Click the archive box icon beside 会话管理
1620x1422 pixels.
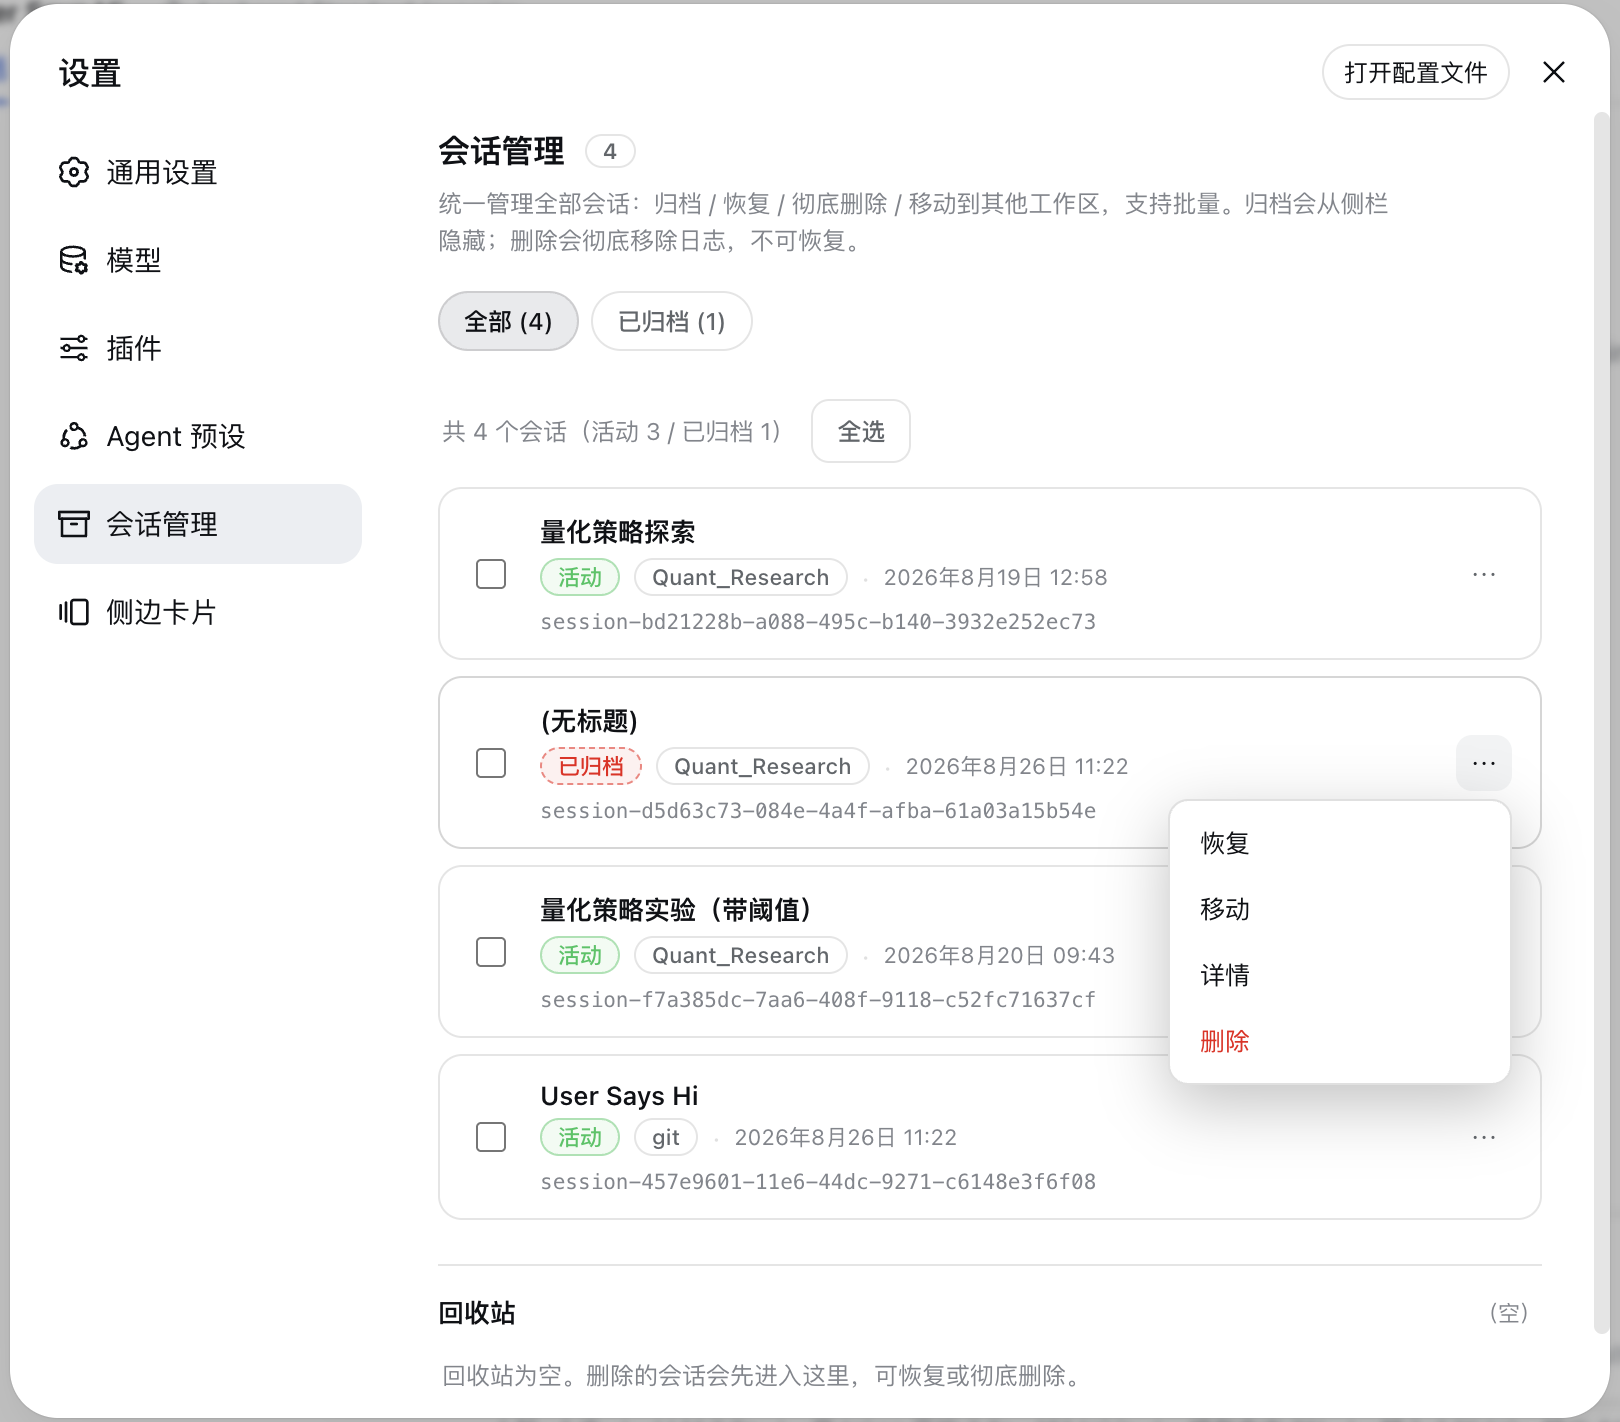pyautogui.click(x=73, y=524)
